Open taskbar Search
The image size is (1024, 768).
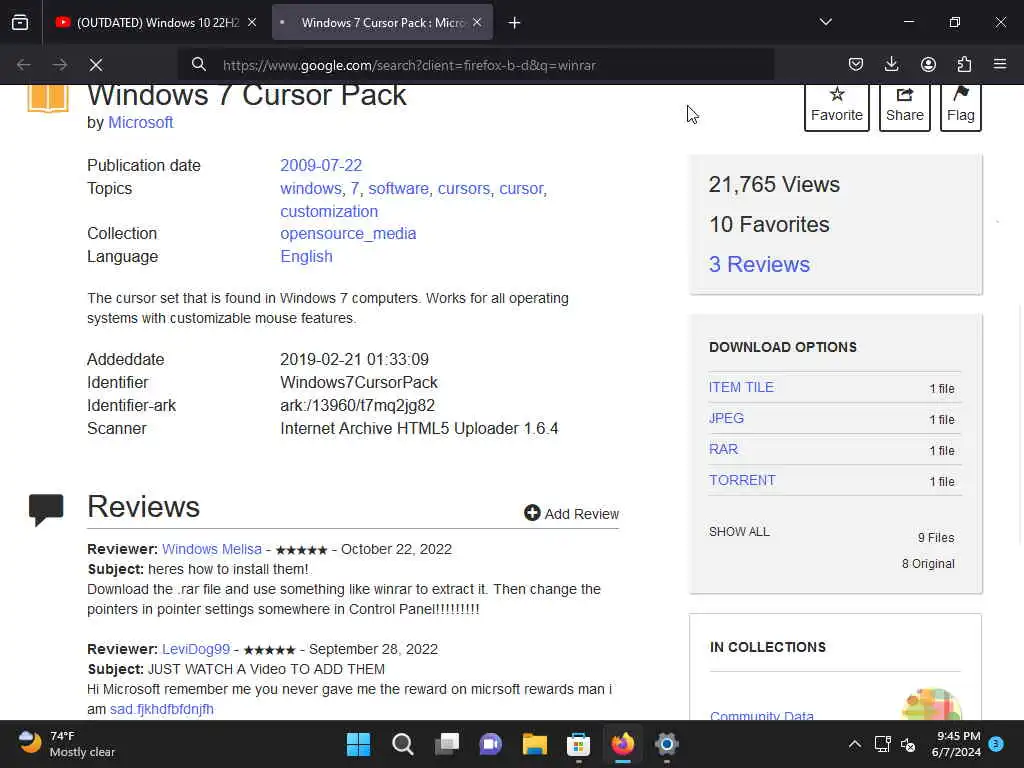click(402, 744)
